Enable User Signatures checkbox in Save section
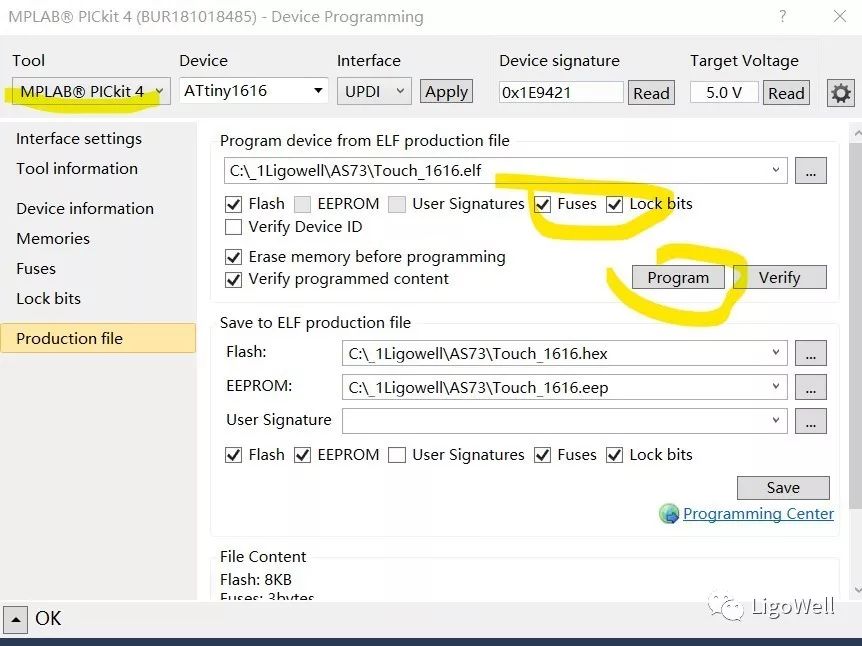This screenshot has width=862, height=646. pyautogui.click(x=397, y=455)
